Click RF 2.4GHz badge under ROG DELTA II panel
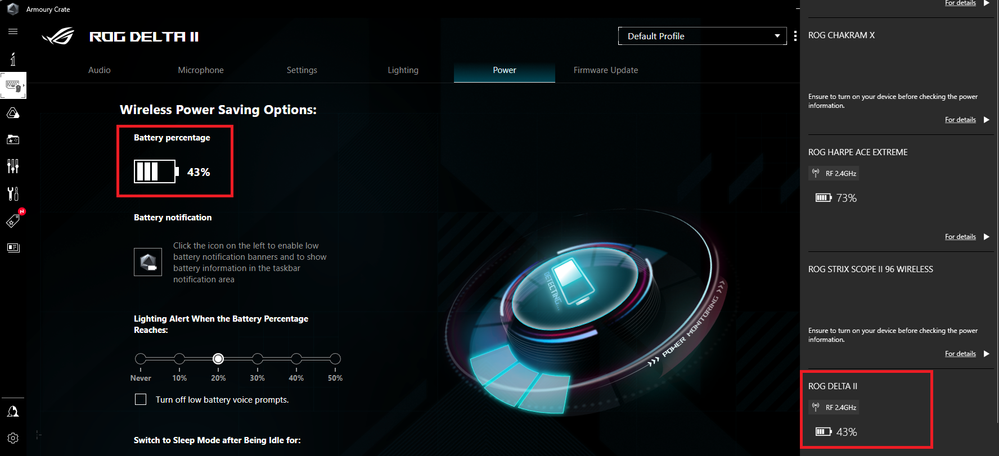The width and height of the screenshot is (999, 456). 834,407
